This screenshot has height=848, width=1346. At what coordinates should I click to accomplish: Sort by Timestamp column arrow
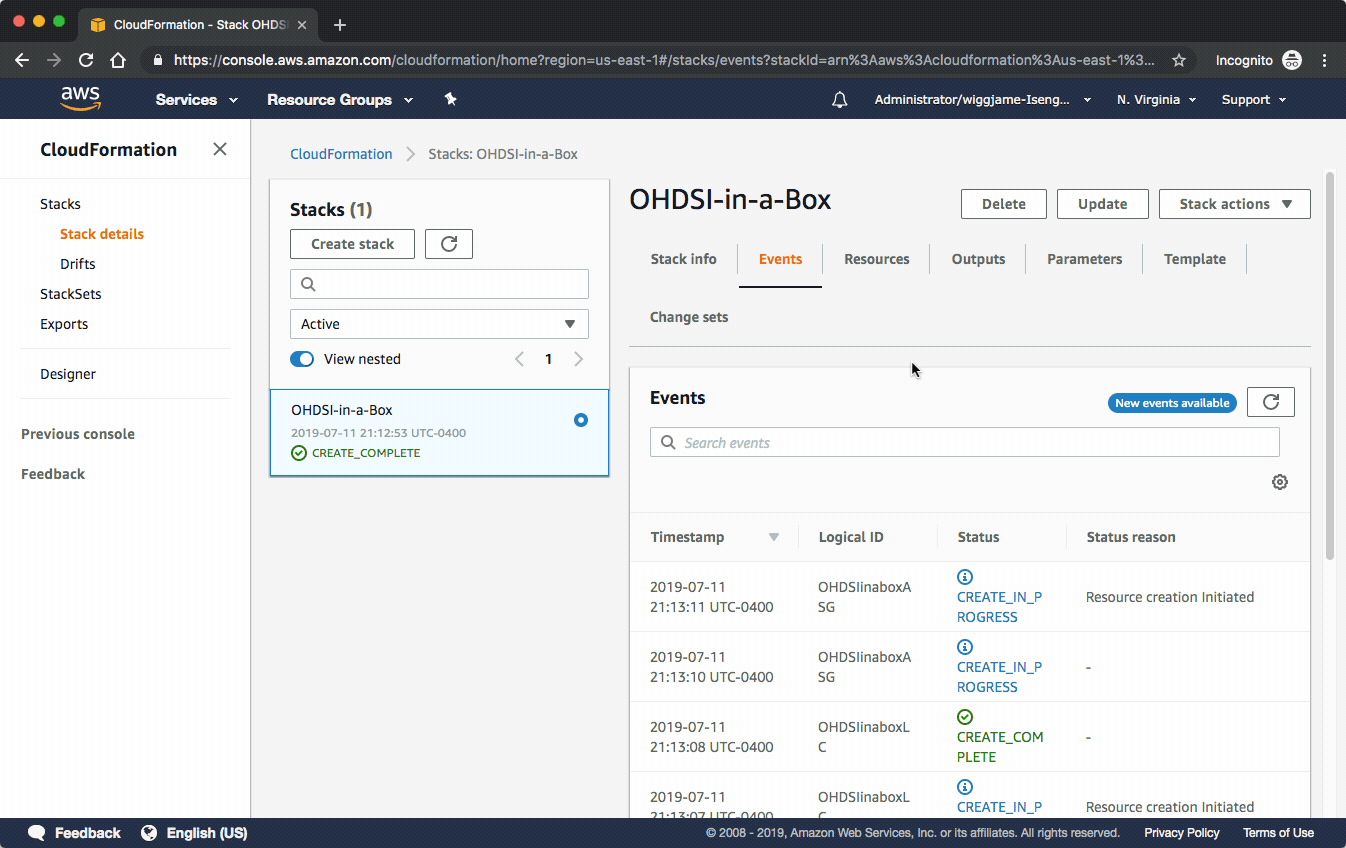(773, 537)
